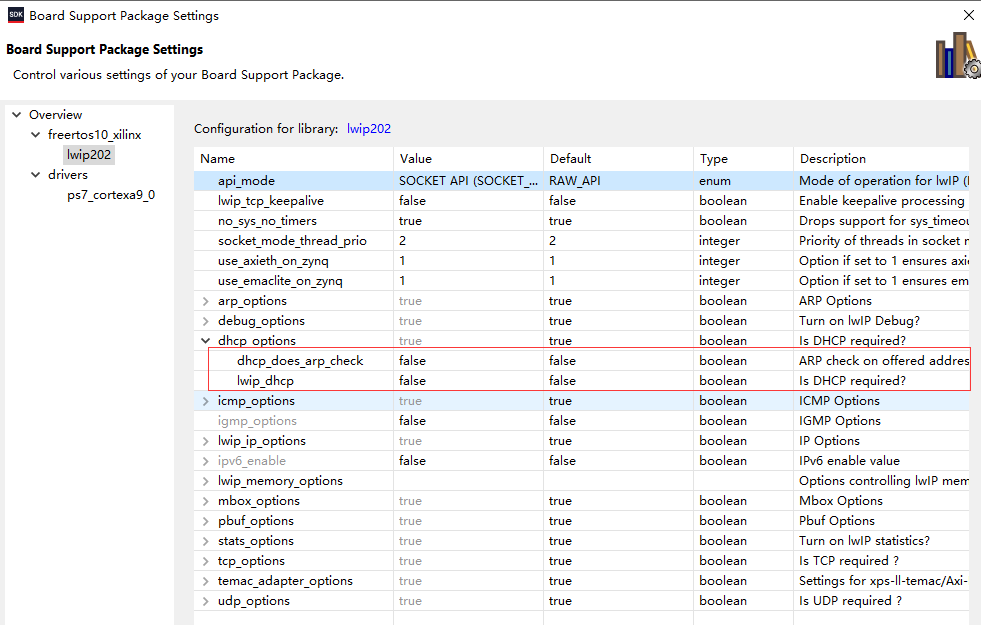This screenshot has width=981, height=625.
Task: Click the bookshelf graphic at top right
Action: click(x=955, y=55)
